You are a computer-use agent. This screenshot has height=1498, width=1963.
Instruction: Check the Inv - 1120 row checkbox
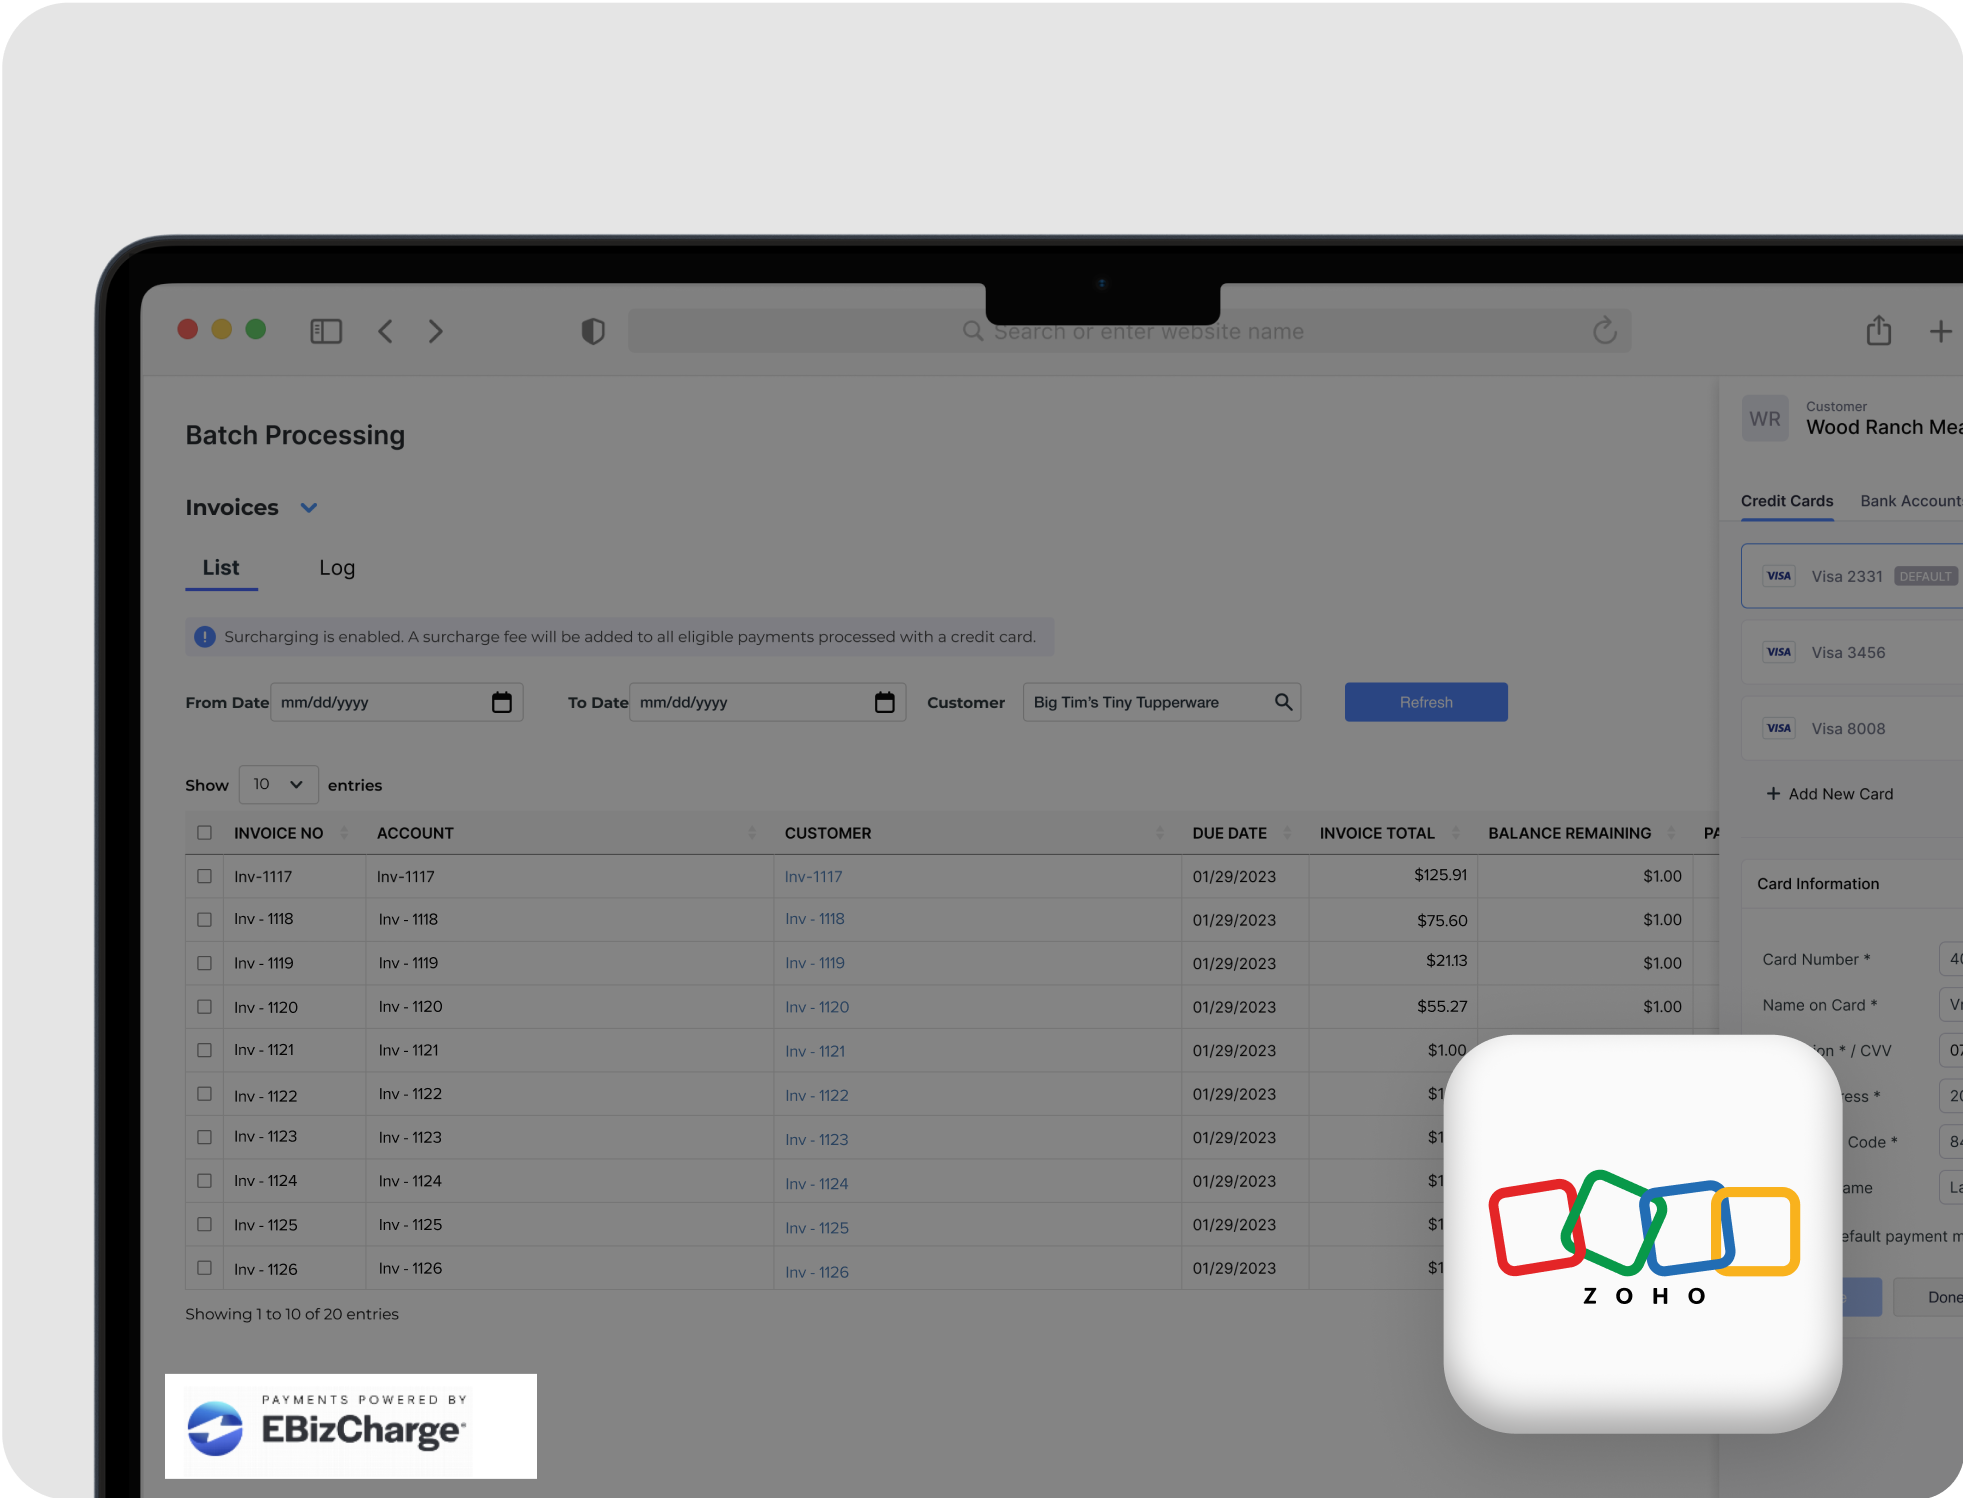tap(205, 1007)
